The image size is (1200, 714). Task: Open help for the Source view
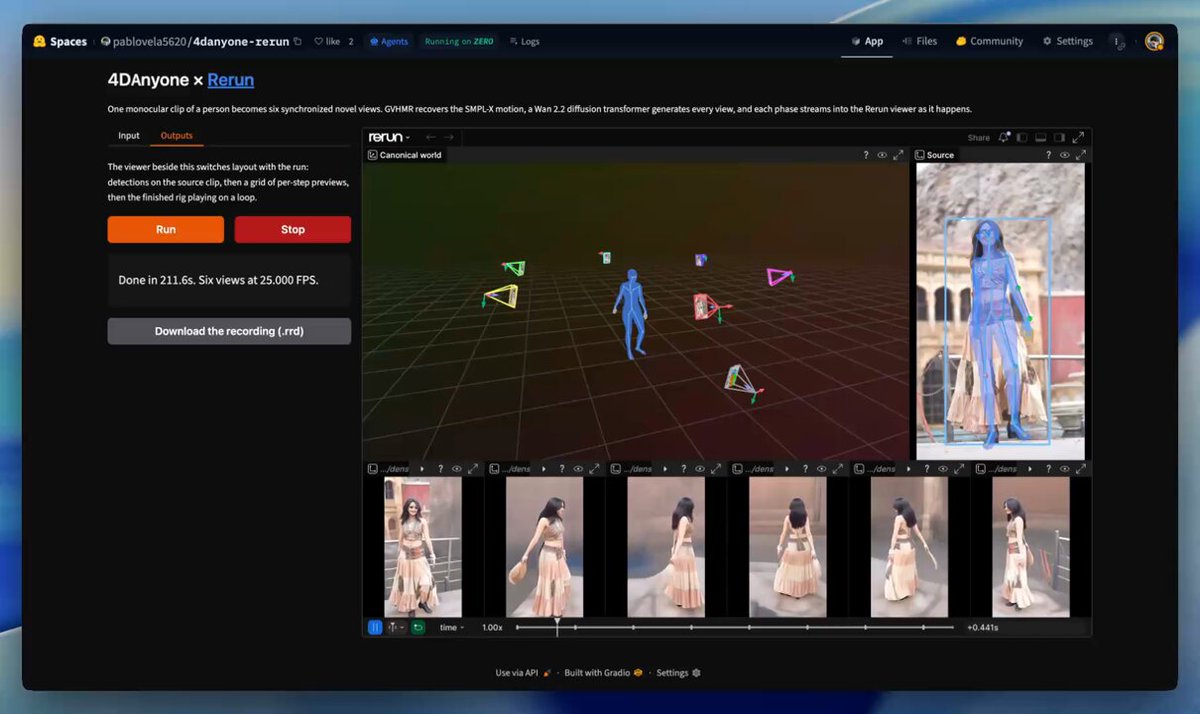(x=1048, y=155)
